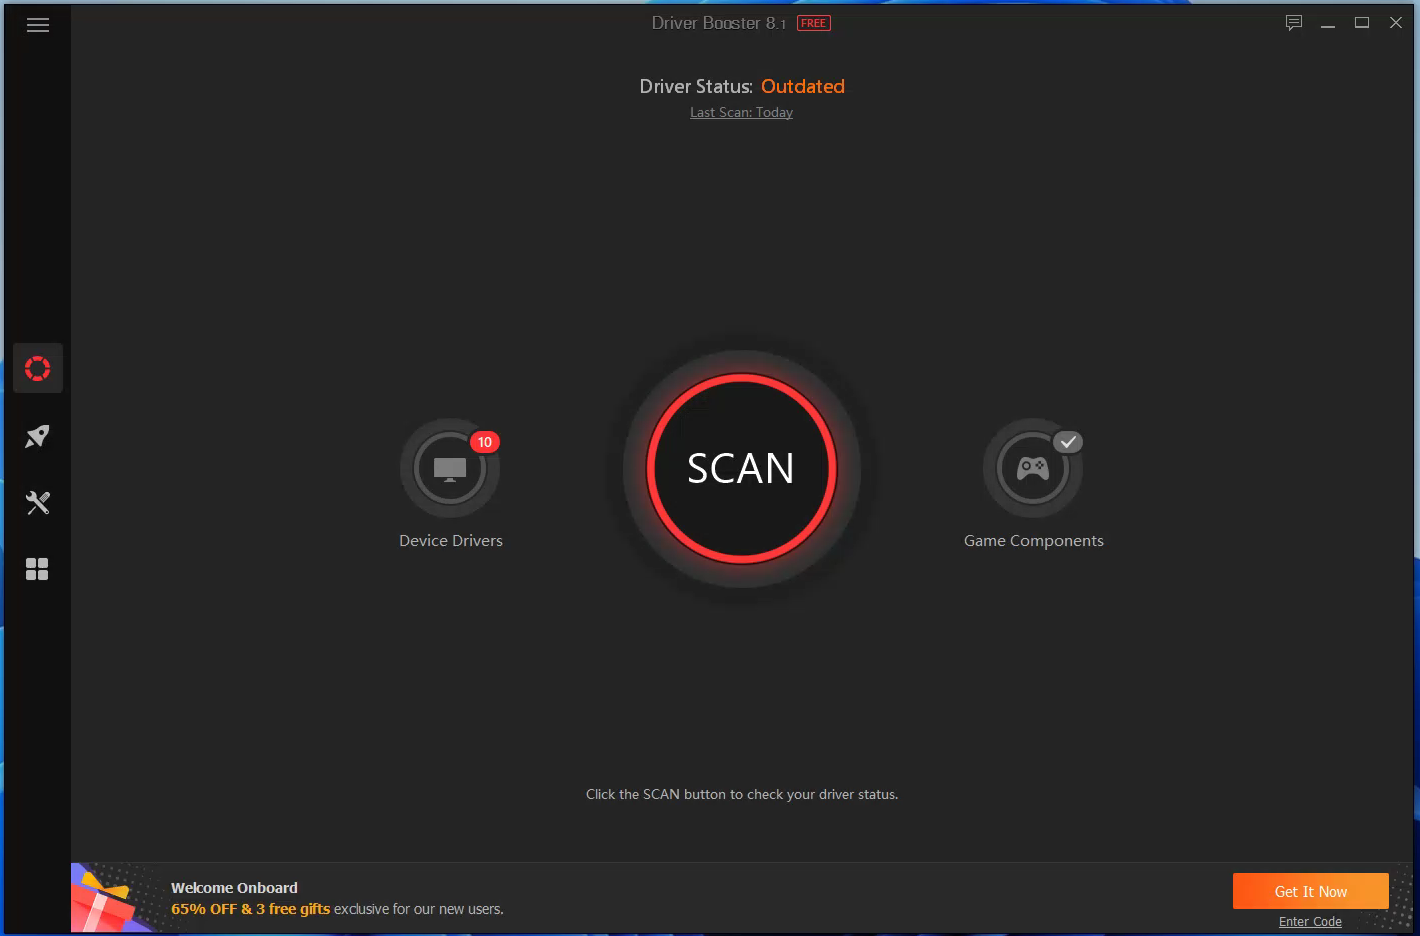Open the Last Scan: Today link
This screenshot has height=936, width=1420.
[x=741, y=113]
